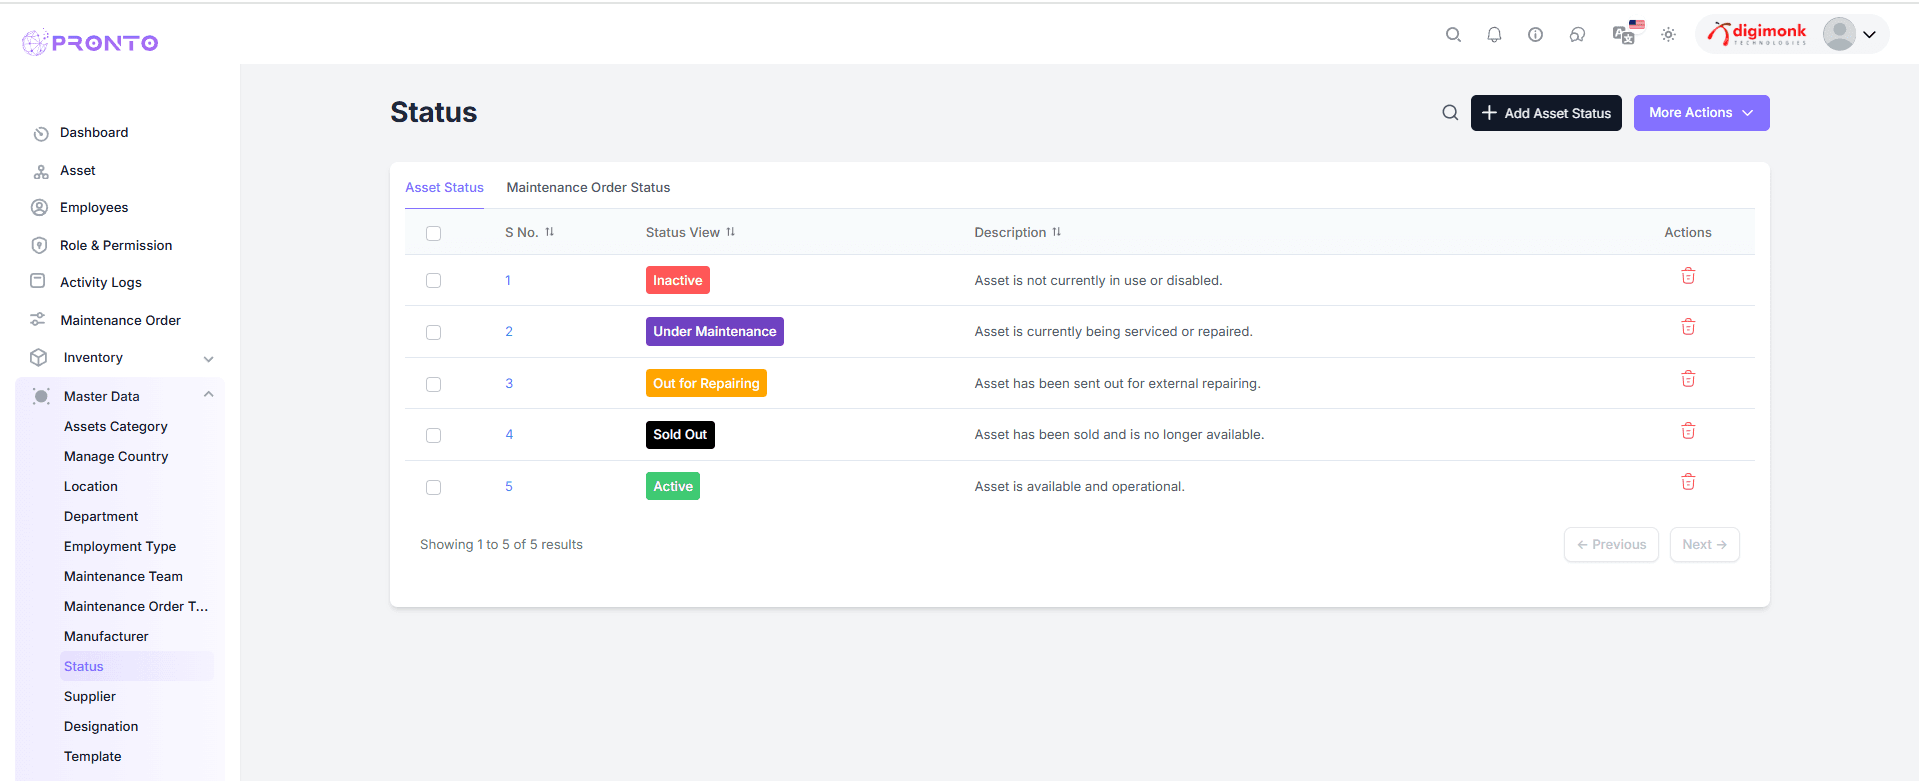Delete the Under Maintenance status row
This screenshot has width=1919, height=781.
[1688, 327]
